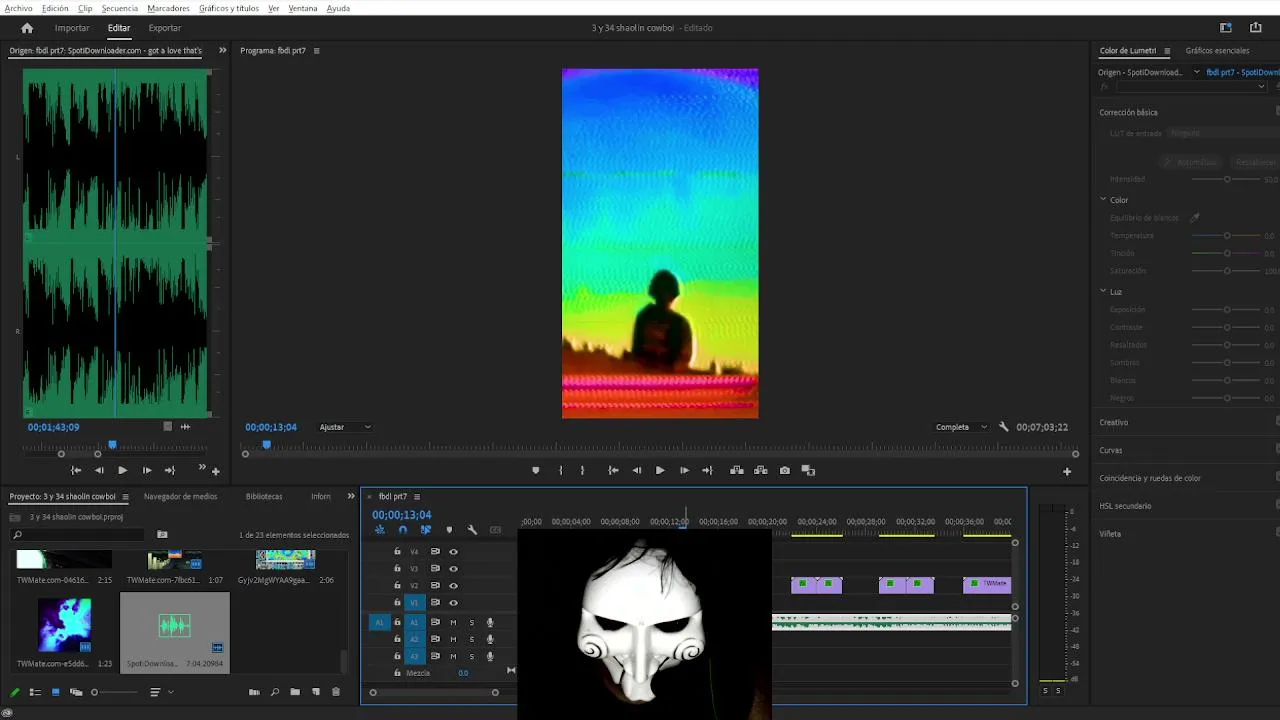Open the Navegador de medios tab
1280x720 pixels.
click(180, 496)
